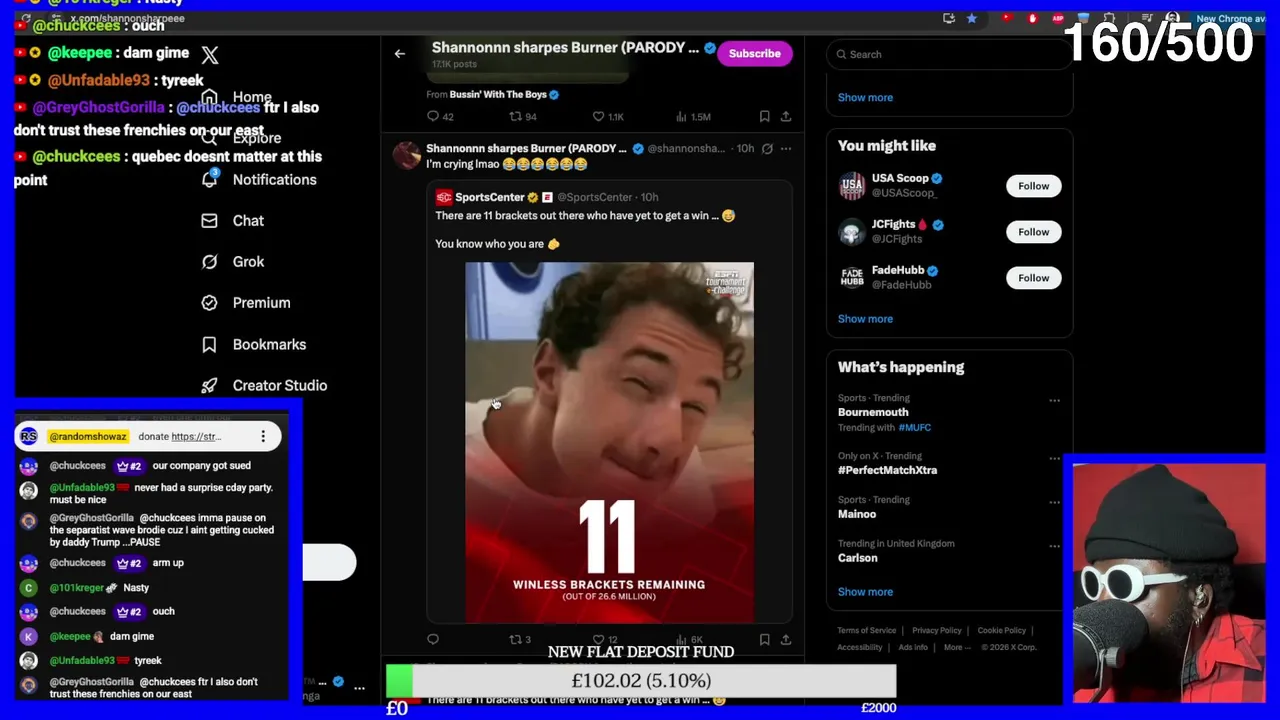Open the YouTube extension in the Chrome toolbar

pyautogui.click(x=1007, y=18)
